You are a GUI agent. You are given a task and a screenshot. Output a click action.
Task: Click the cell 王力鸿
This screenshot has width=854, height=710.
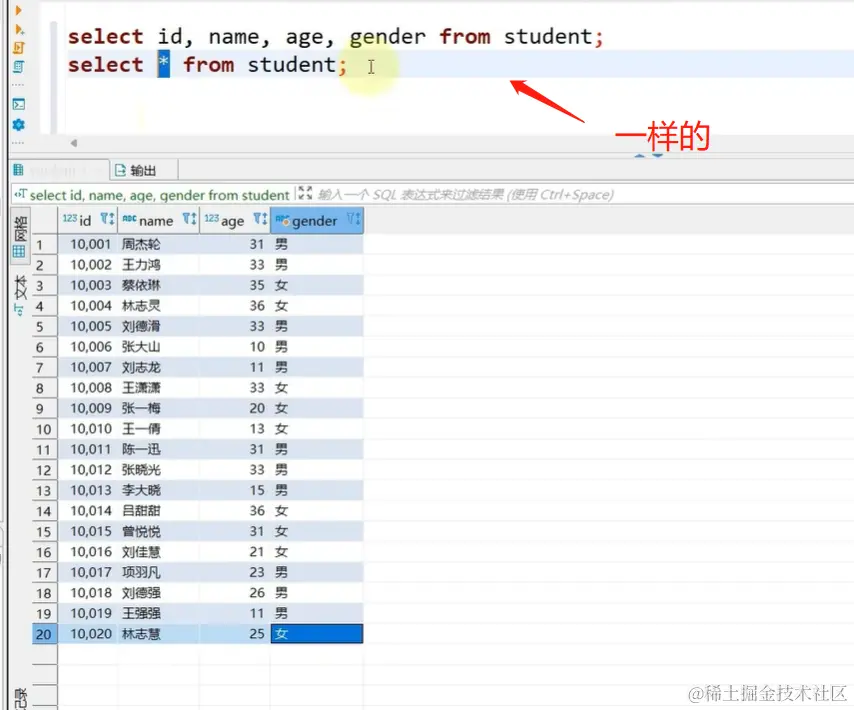pyautogui.click(x=158, y=265)
